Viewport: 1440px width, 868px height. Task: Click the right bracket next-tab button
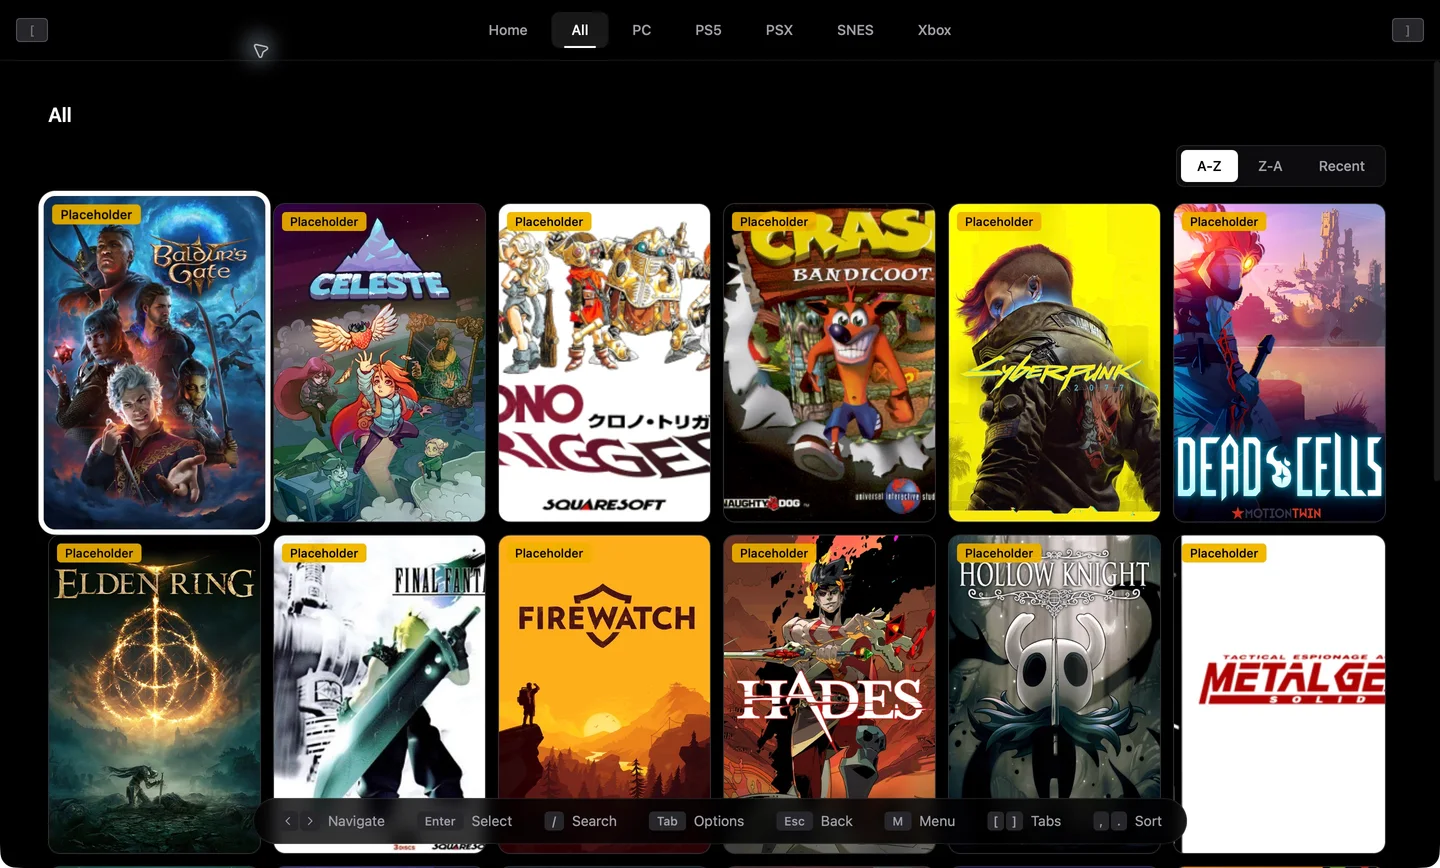coord(1407,30)
